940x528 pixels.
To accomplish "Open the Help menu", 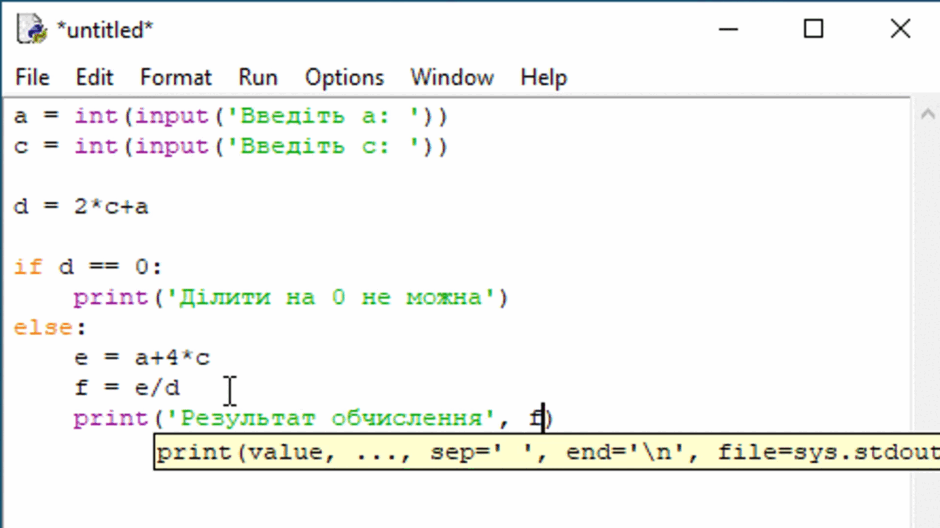I will [x=543, y=77].
